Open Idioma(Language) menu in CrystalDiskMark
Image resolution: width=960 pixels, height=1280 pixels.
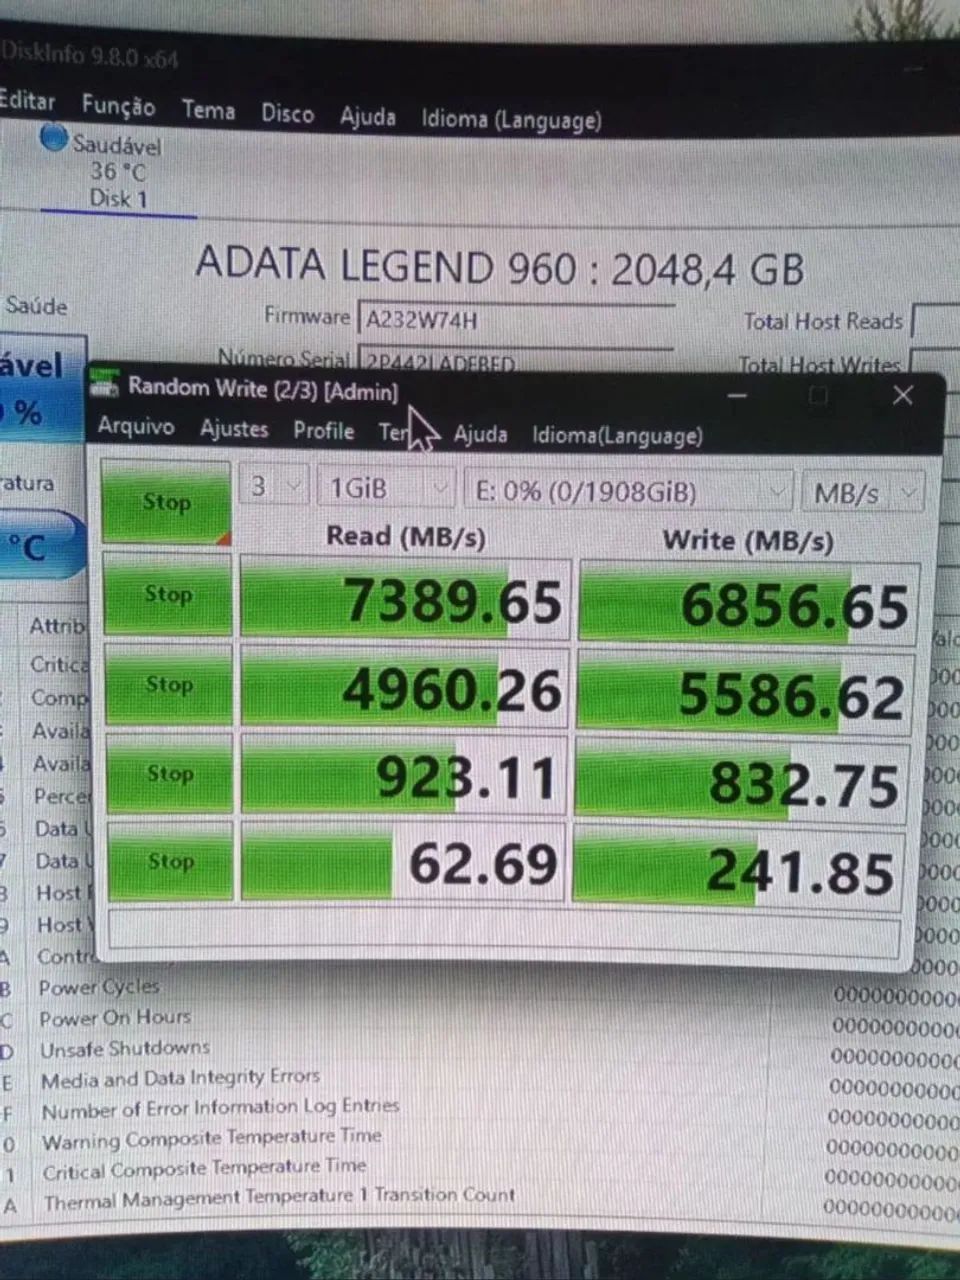tap(617, 436)
